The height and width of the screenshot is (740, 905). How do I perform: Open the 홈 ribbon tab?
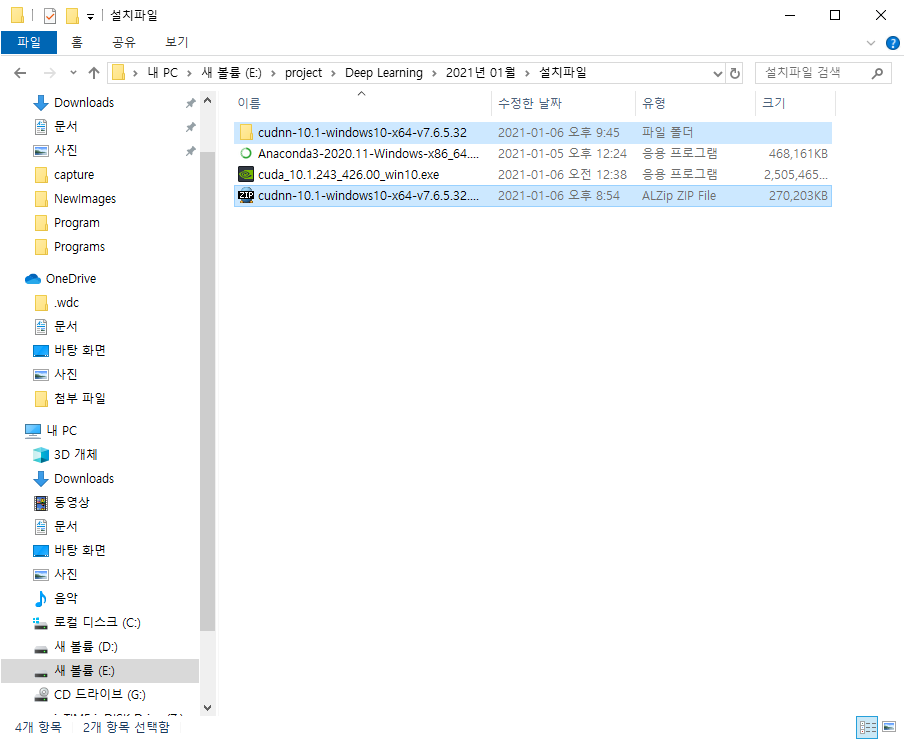[x=77, y=42]
